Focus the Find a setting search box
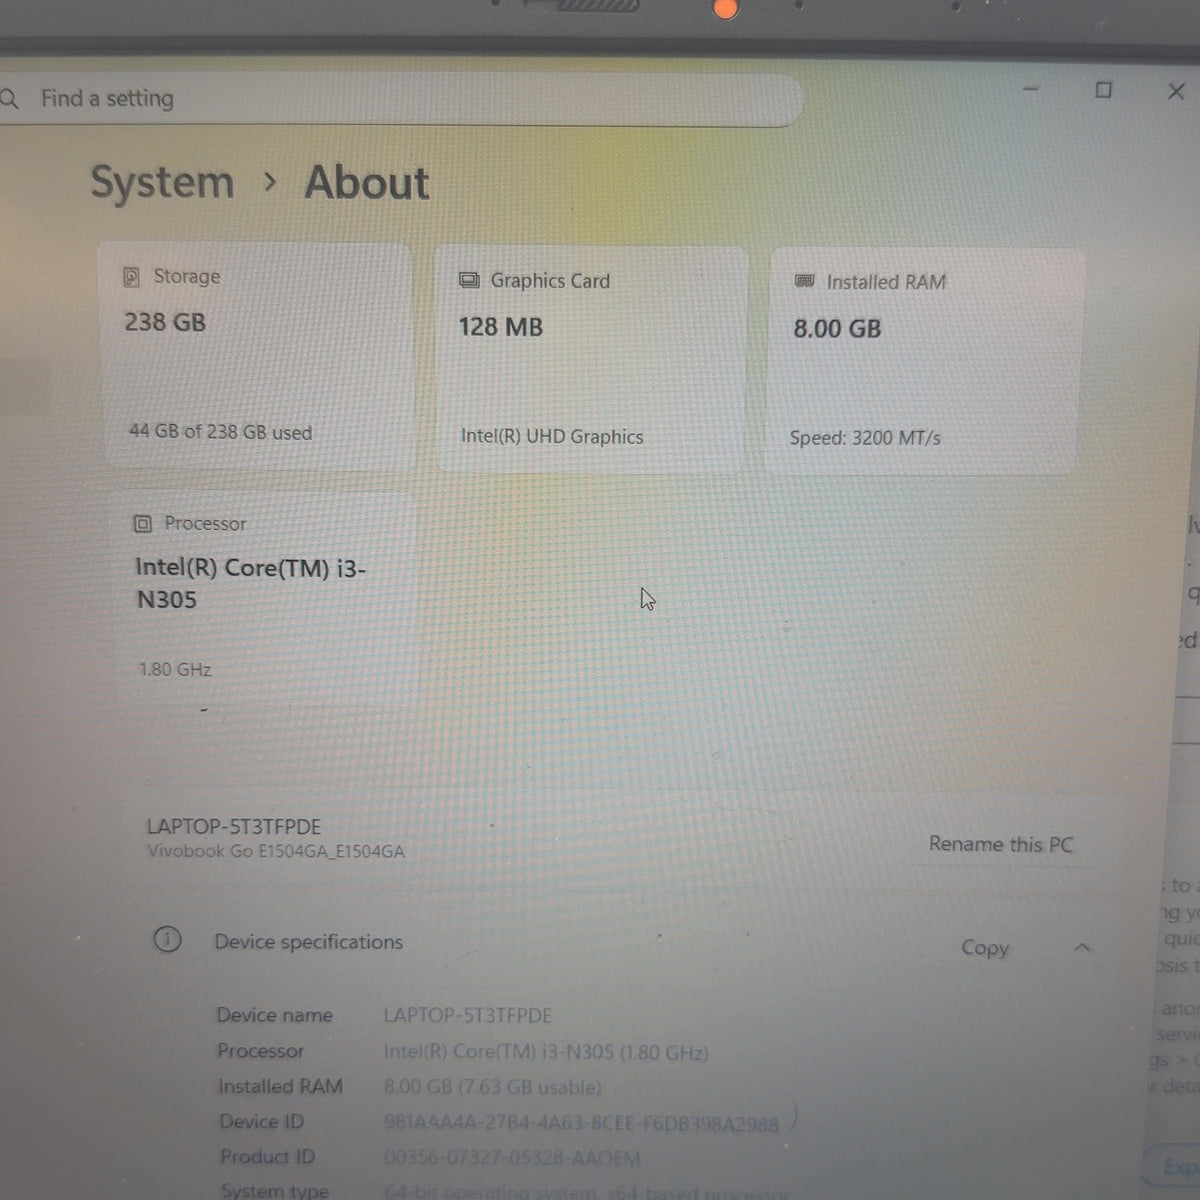 [x=400, y=99]
